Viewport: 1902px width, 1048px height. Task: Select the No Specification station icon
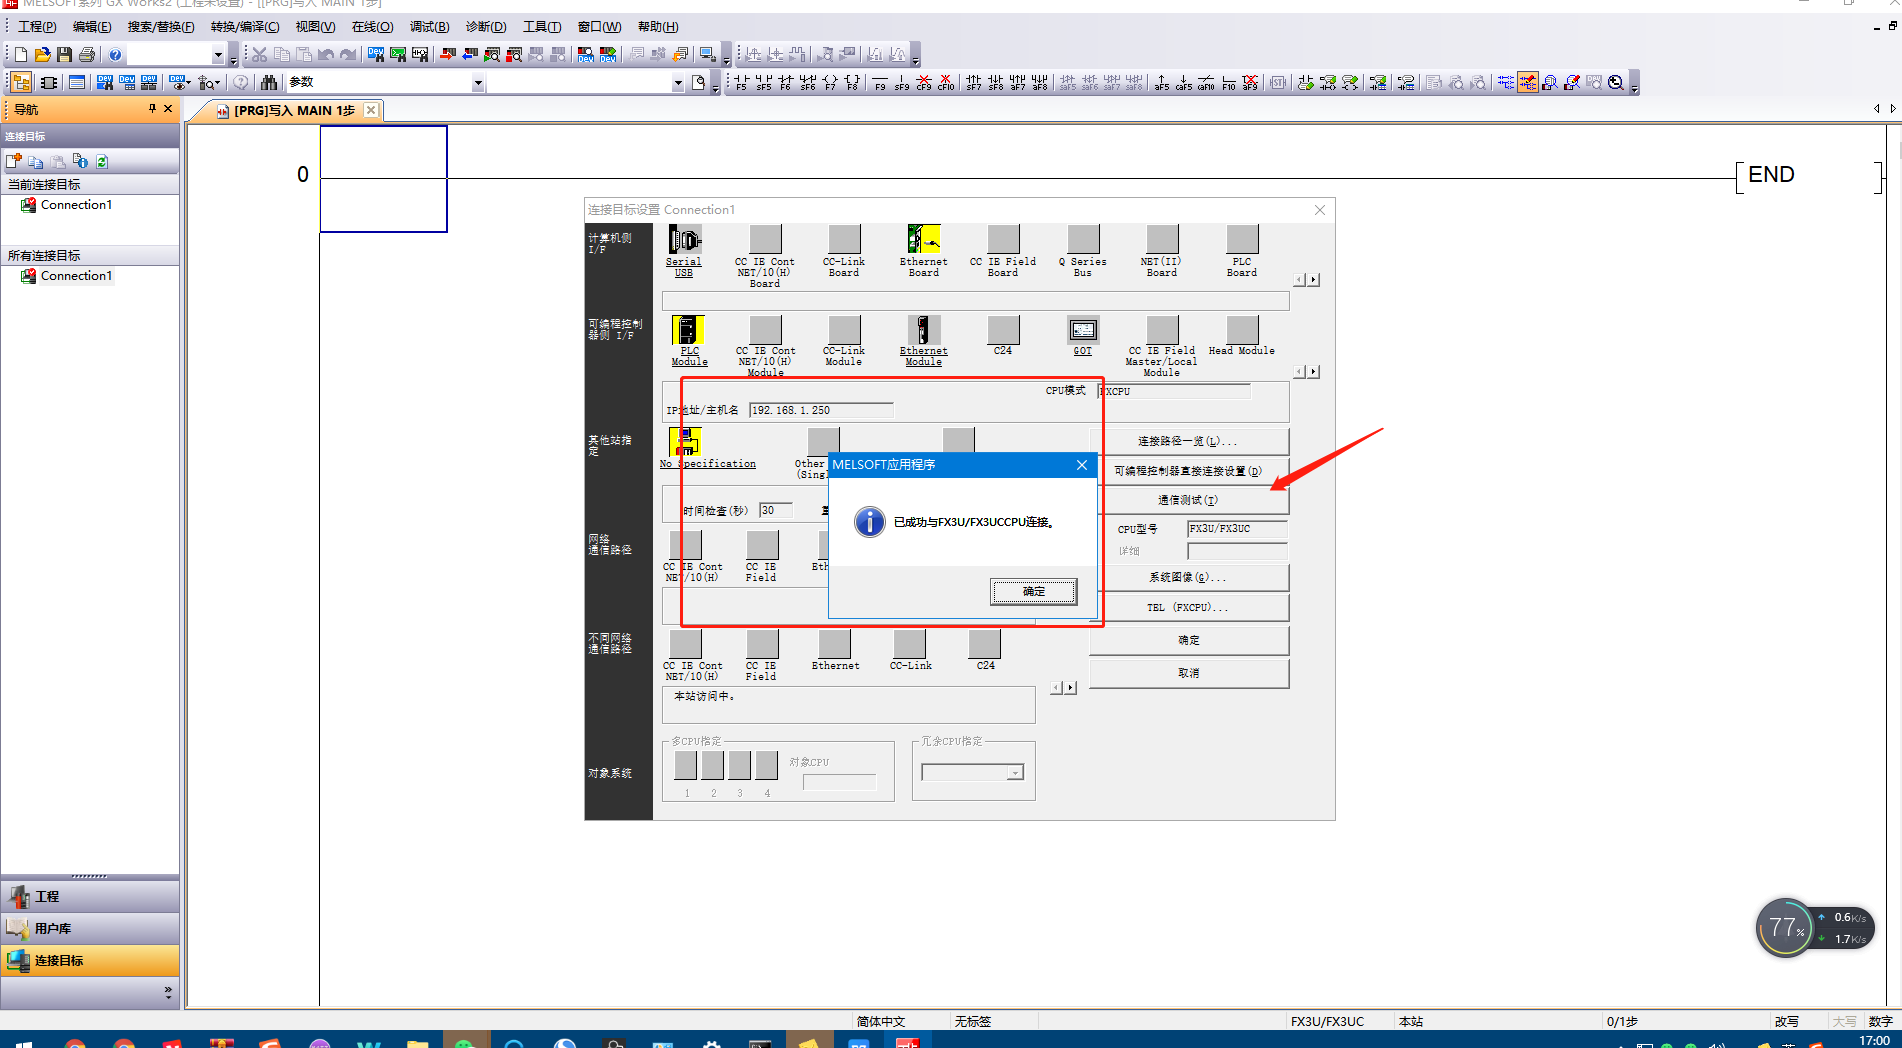[685, 441]
